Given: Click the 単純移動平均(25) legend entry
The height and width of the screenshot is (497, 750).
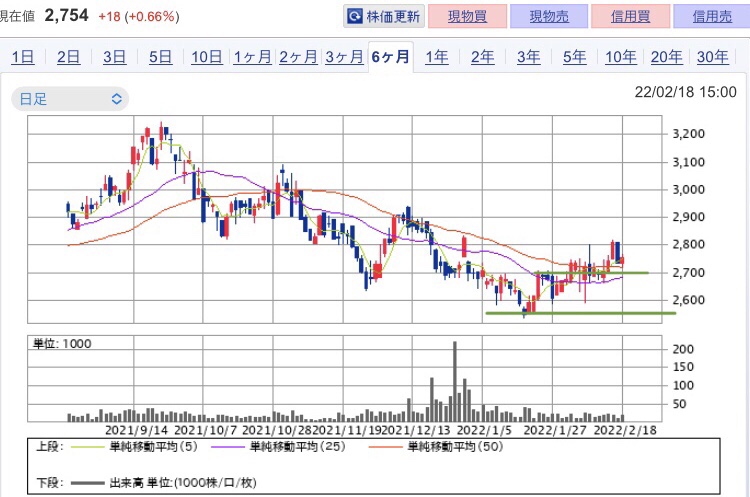Looking at the screenshot, I should click(x=278, y=447).
